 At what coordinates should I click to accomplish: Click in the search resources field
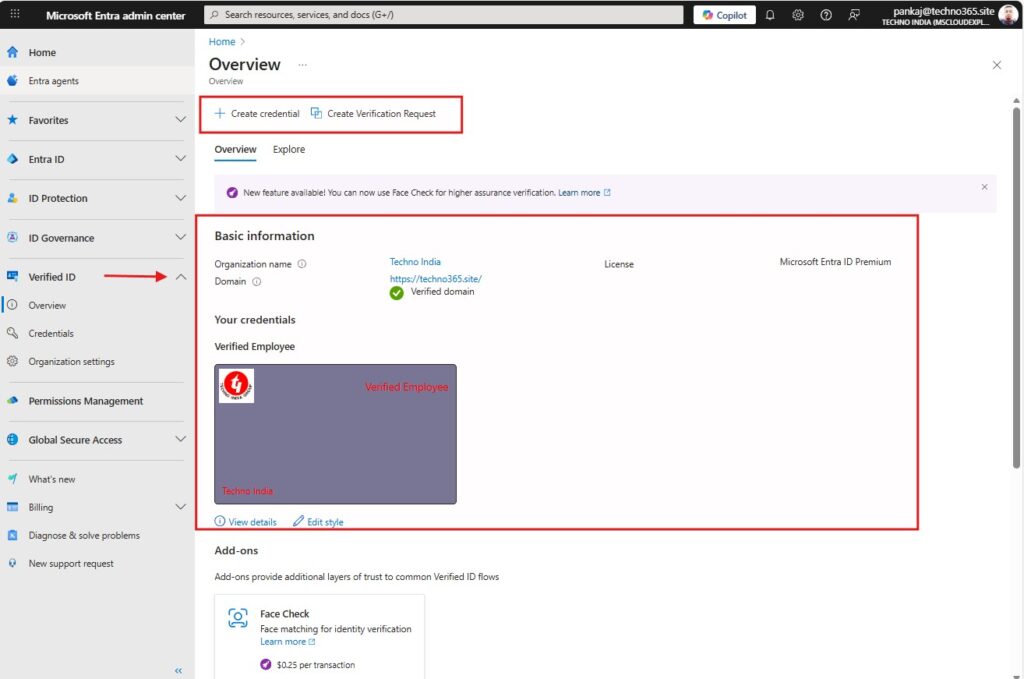pos(440,15)
